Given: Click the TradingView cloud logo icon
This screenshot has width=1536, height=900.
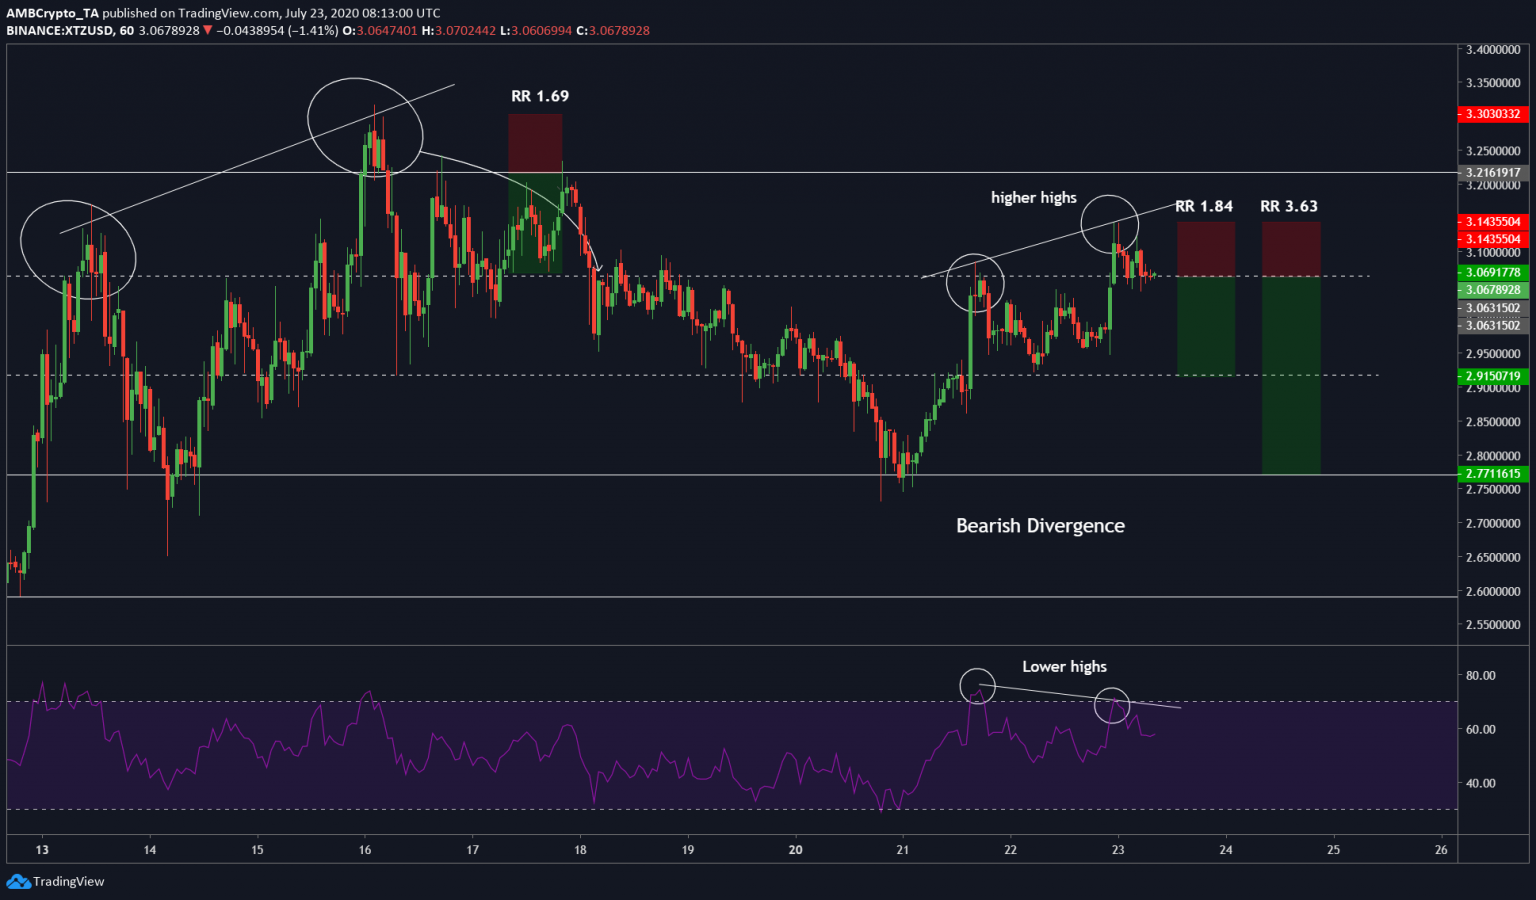Looking at the screenshot, I should click(x=18, y=881).
